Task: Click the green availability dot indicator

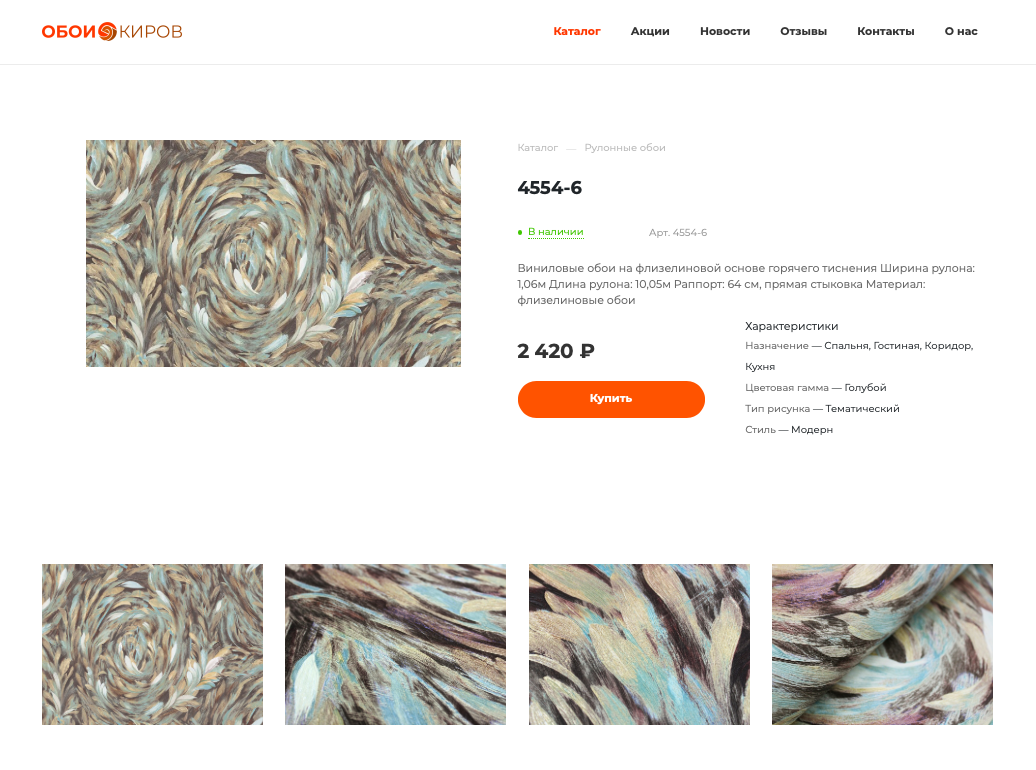Action: (x=520, y=233)
